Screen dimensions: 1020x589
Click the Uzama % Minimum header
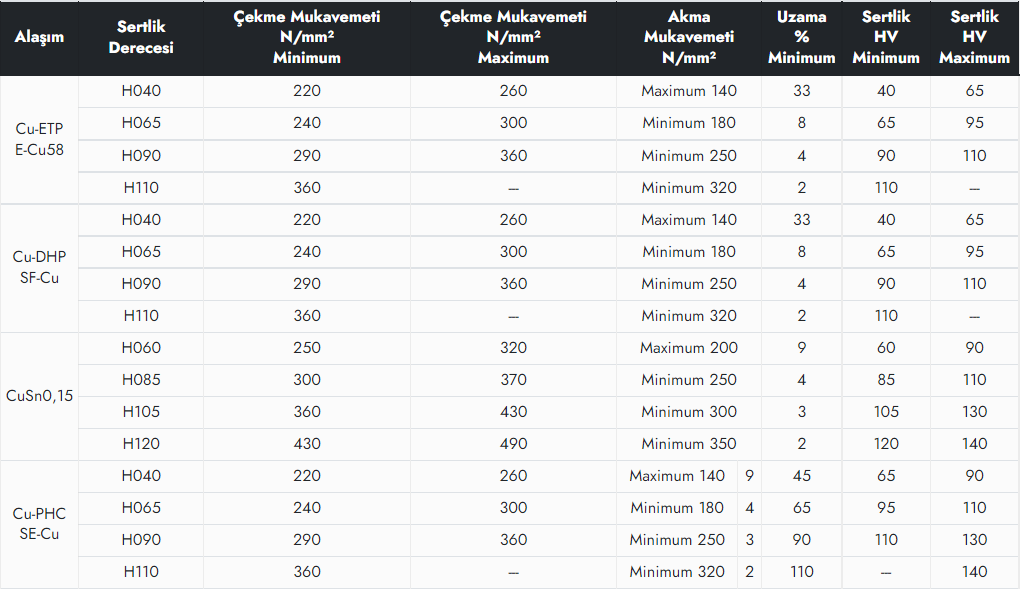801,38
